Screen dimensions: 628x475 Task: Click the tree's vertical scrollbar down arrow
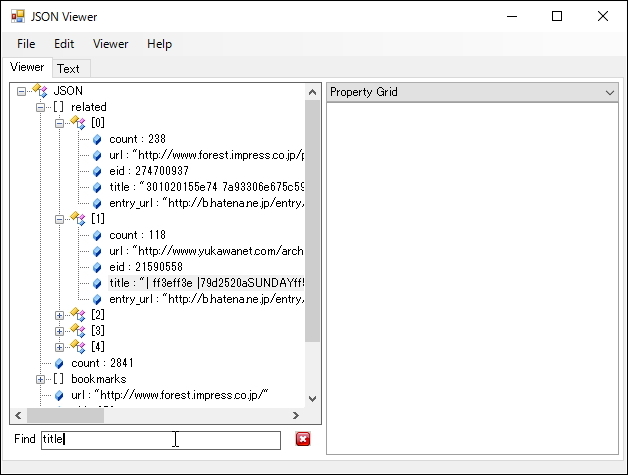(312, 399)
